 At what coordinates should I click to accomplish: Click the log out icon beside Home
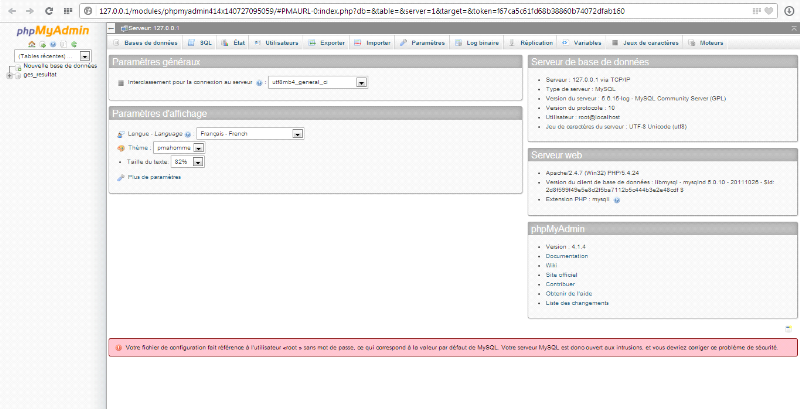pyautogui.click(x=43, y=44)
